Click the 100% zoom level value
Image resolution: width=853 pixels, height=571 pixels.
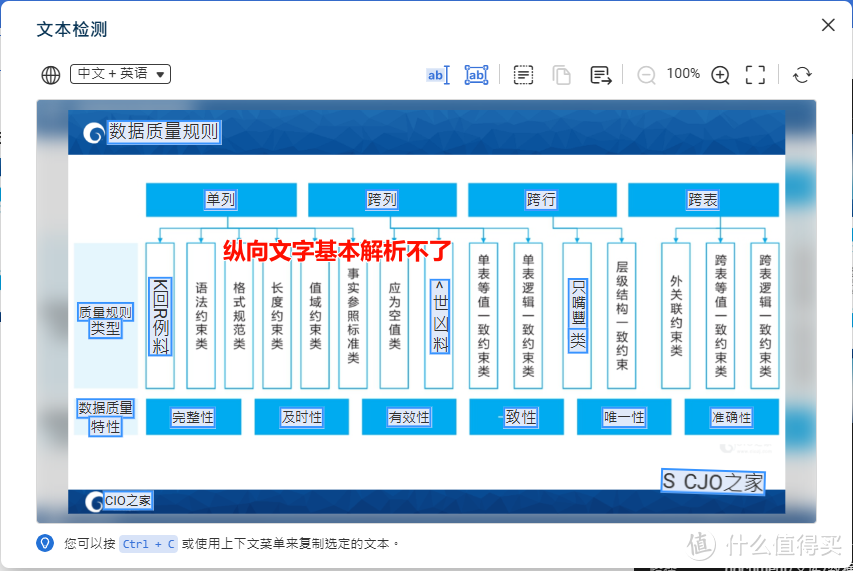click(683, 73)
